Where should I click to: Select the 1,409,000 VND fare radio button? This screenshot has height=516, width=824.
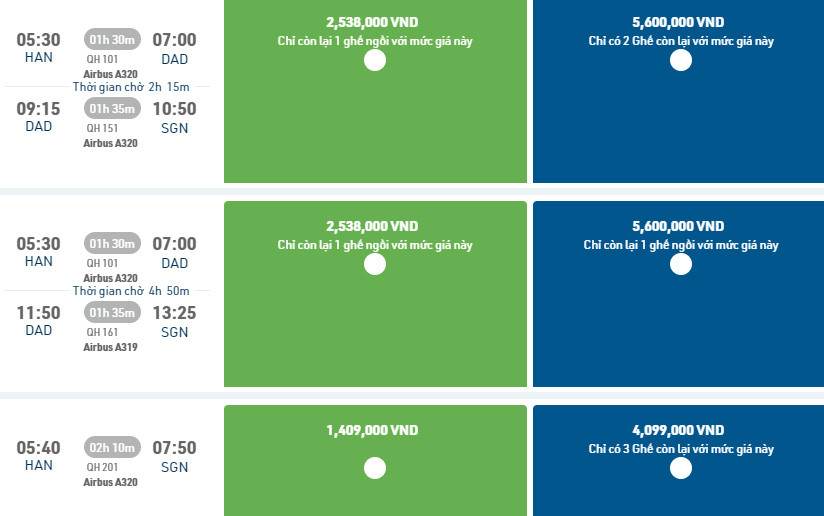(375, 468)
